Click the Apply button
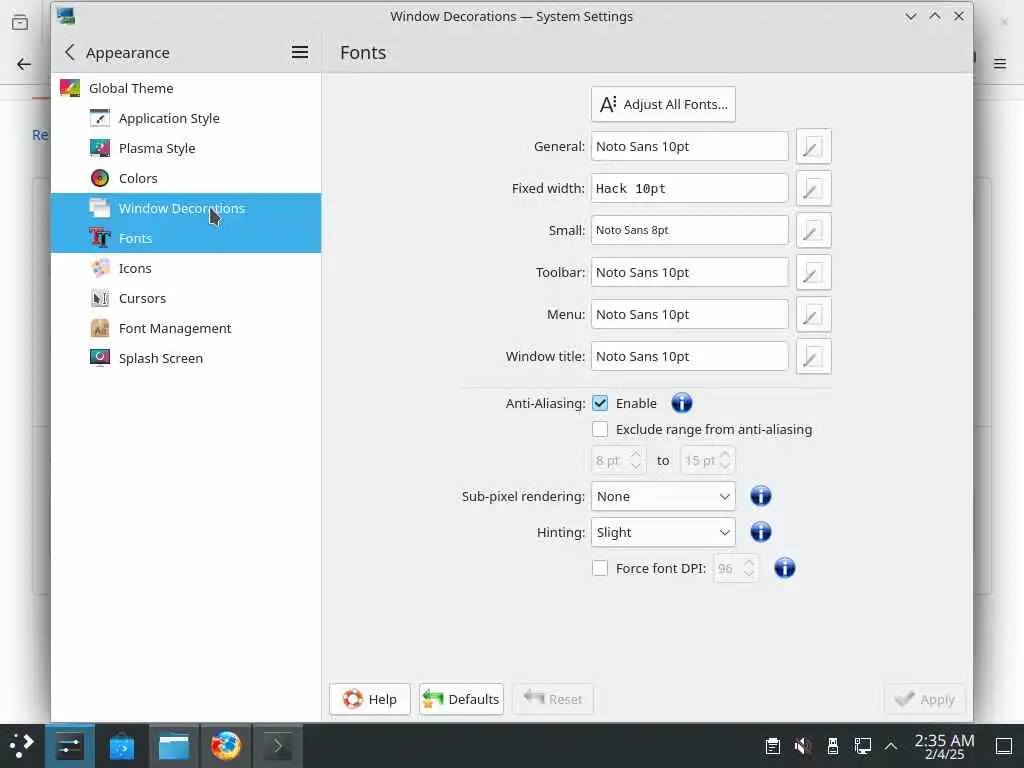1024x768 pixels. click(925, 699)
